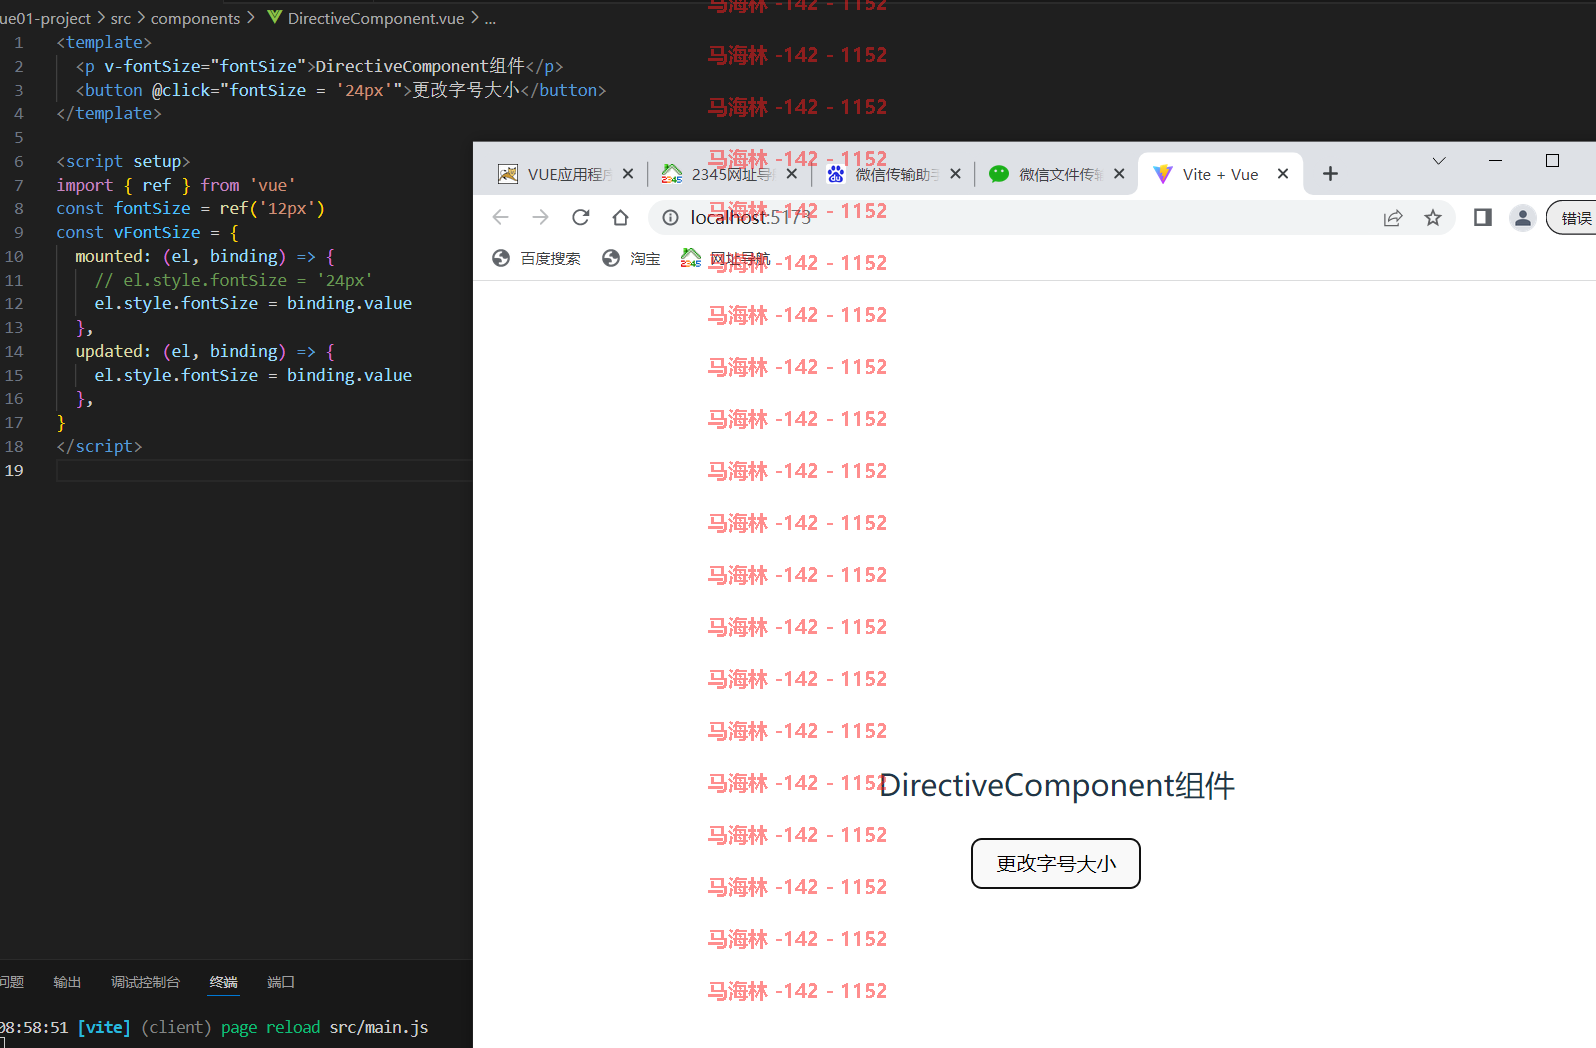Switch to the 2345网址导航 tab
Screen dimensions: 1596x1048
pos(731,174)
